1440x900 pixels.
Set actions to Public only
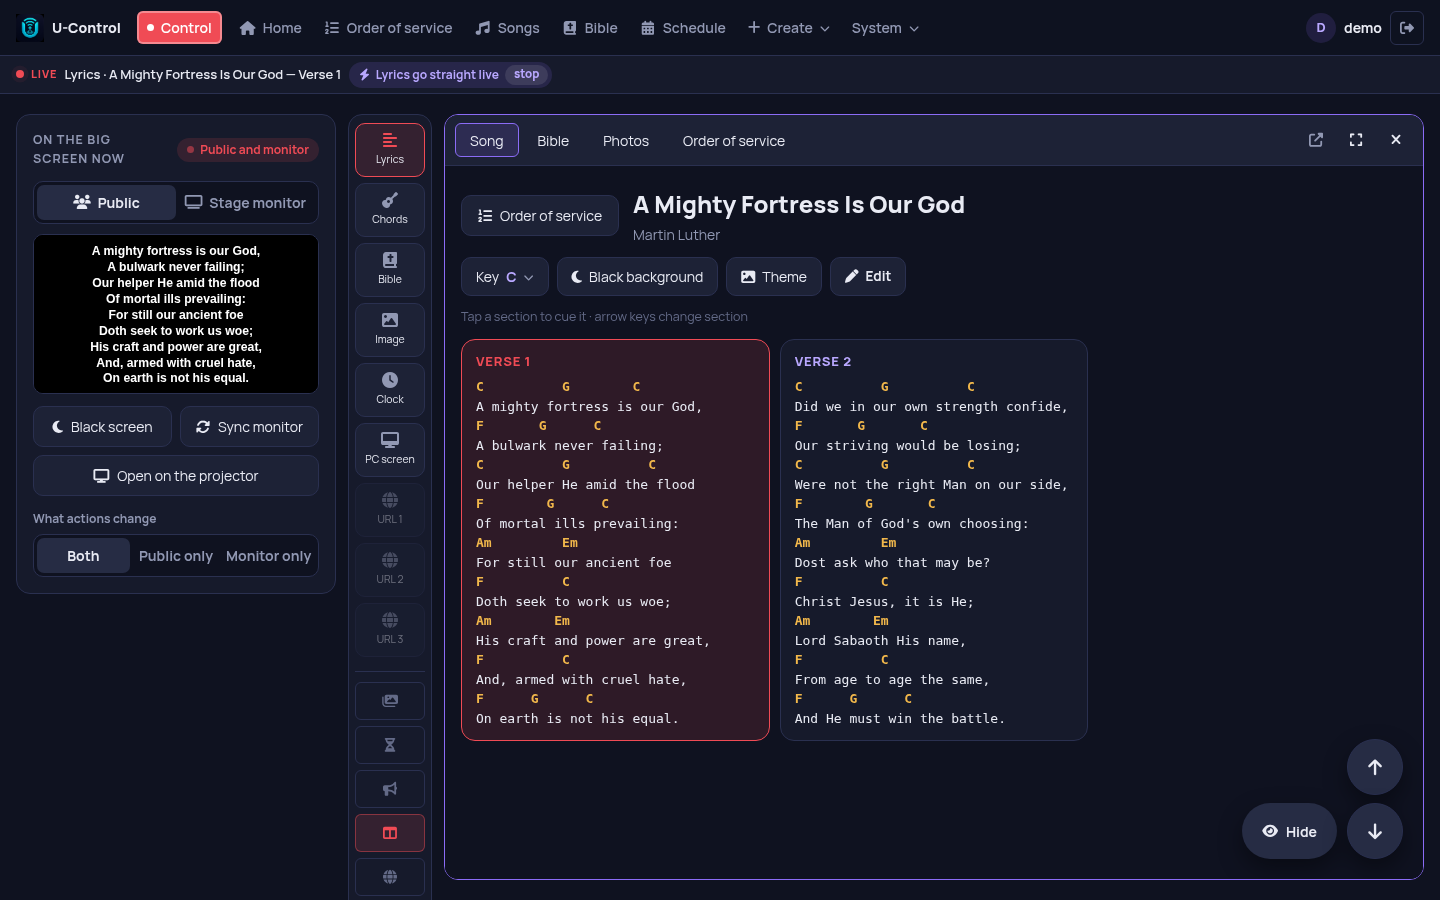pos(176,556)
